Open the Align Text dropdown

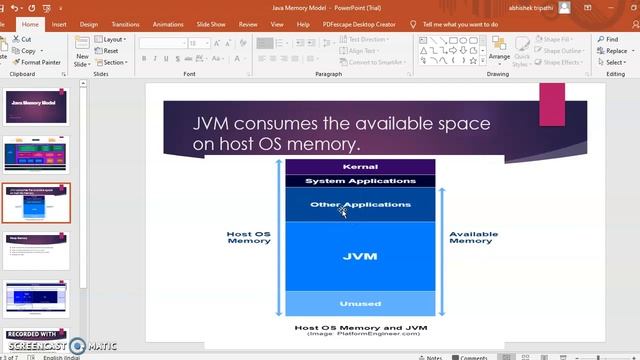point(359,51)
